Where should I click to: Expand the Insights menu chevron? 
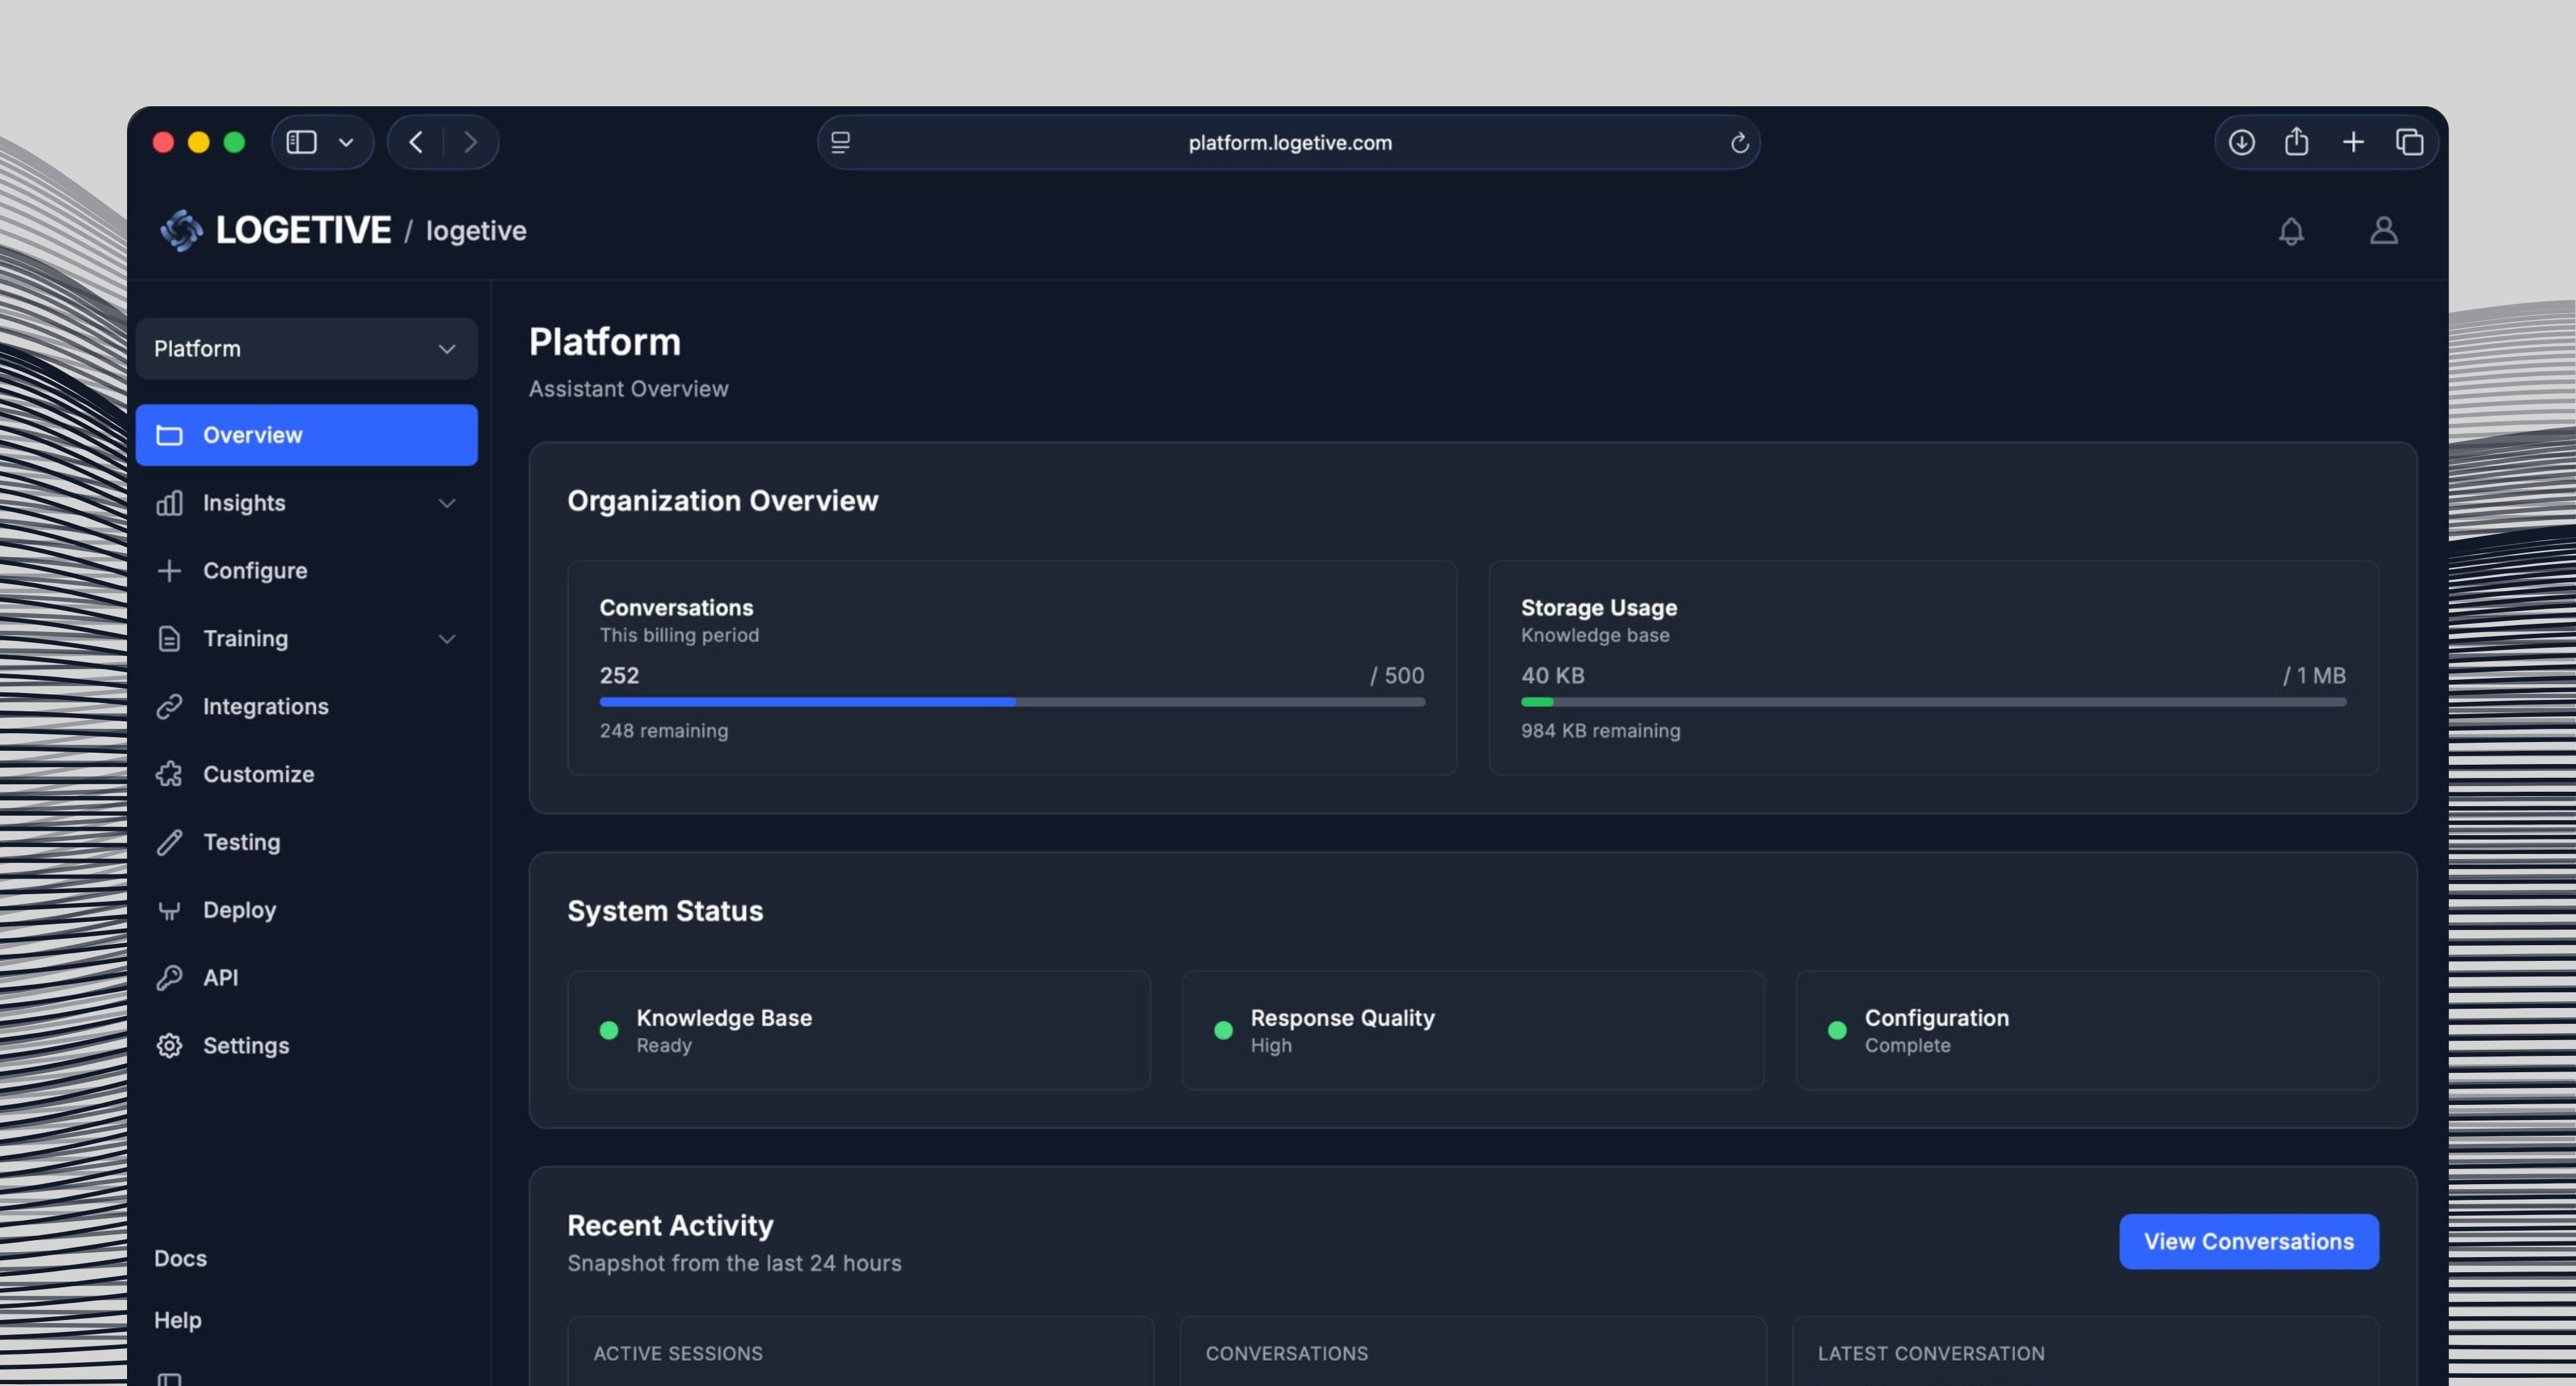pos(447,503)
